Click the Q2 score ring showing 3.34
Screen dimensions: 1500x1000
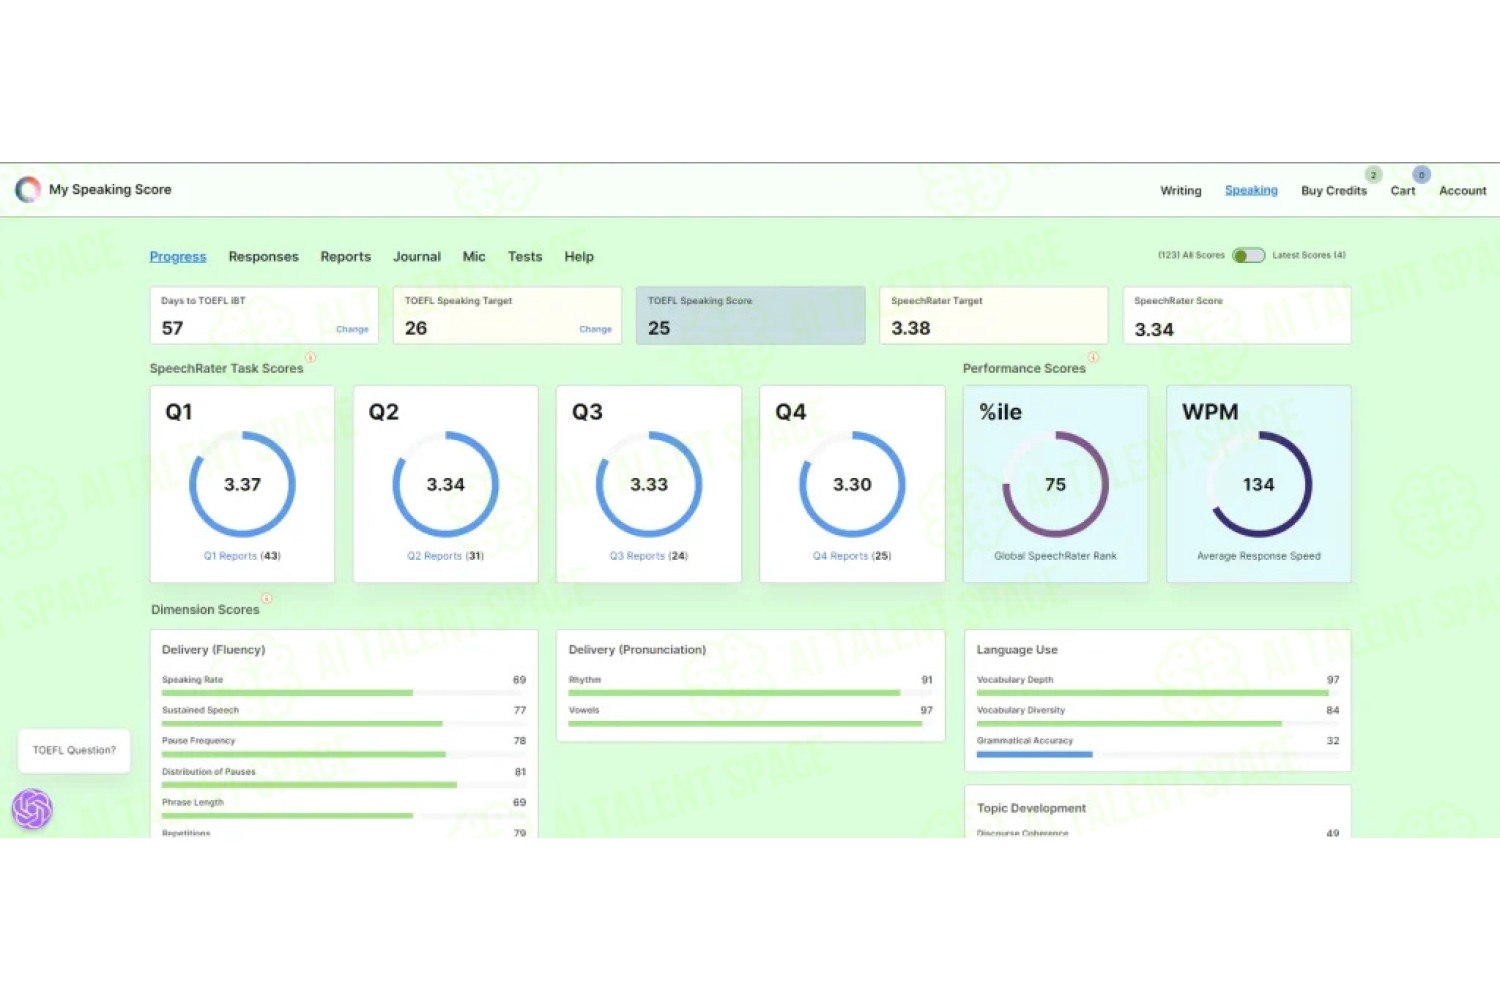pos(445,484)
